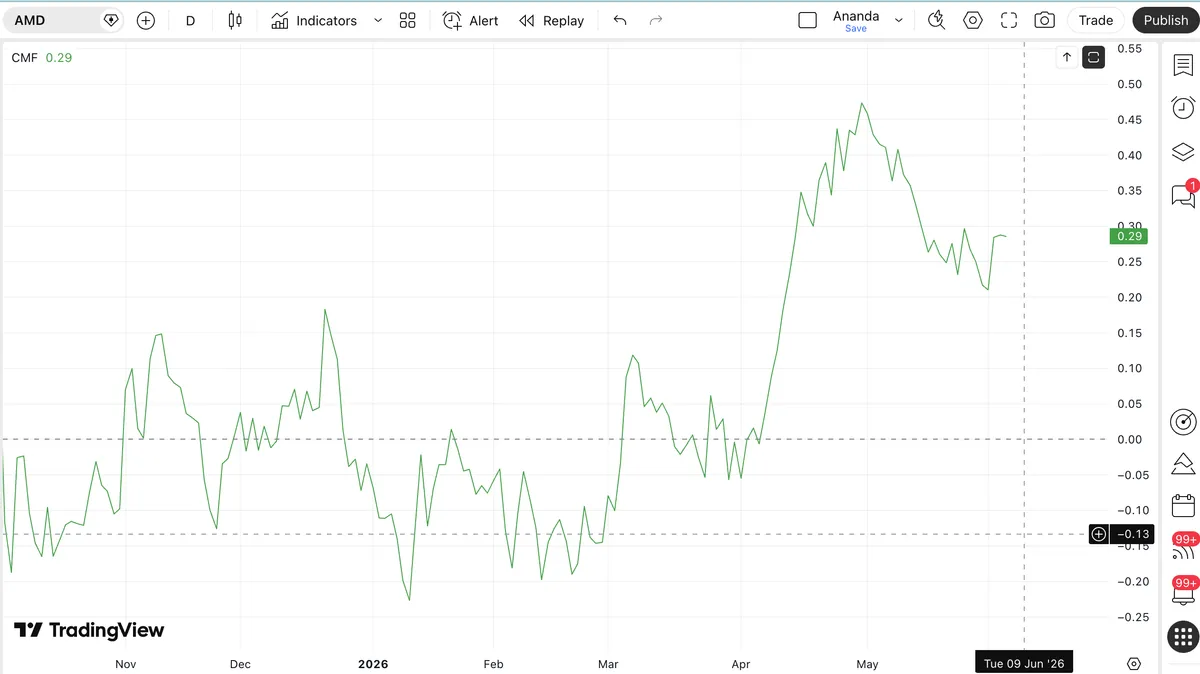
Task: Open the products grid menu button
Action: [1183, 636]
